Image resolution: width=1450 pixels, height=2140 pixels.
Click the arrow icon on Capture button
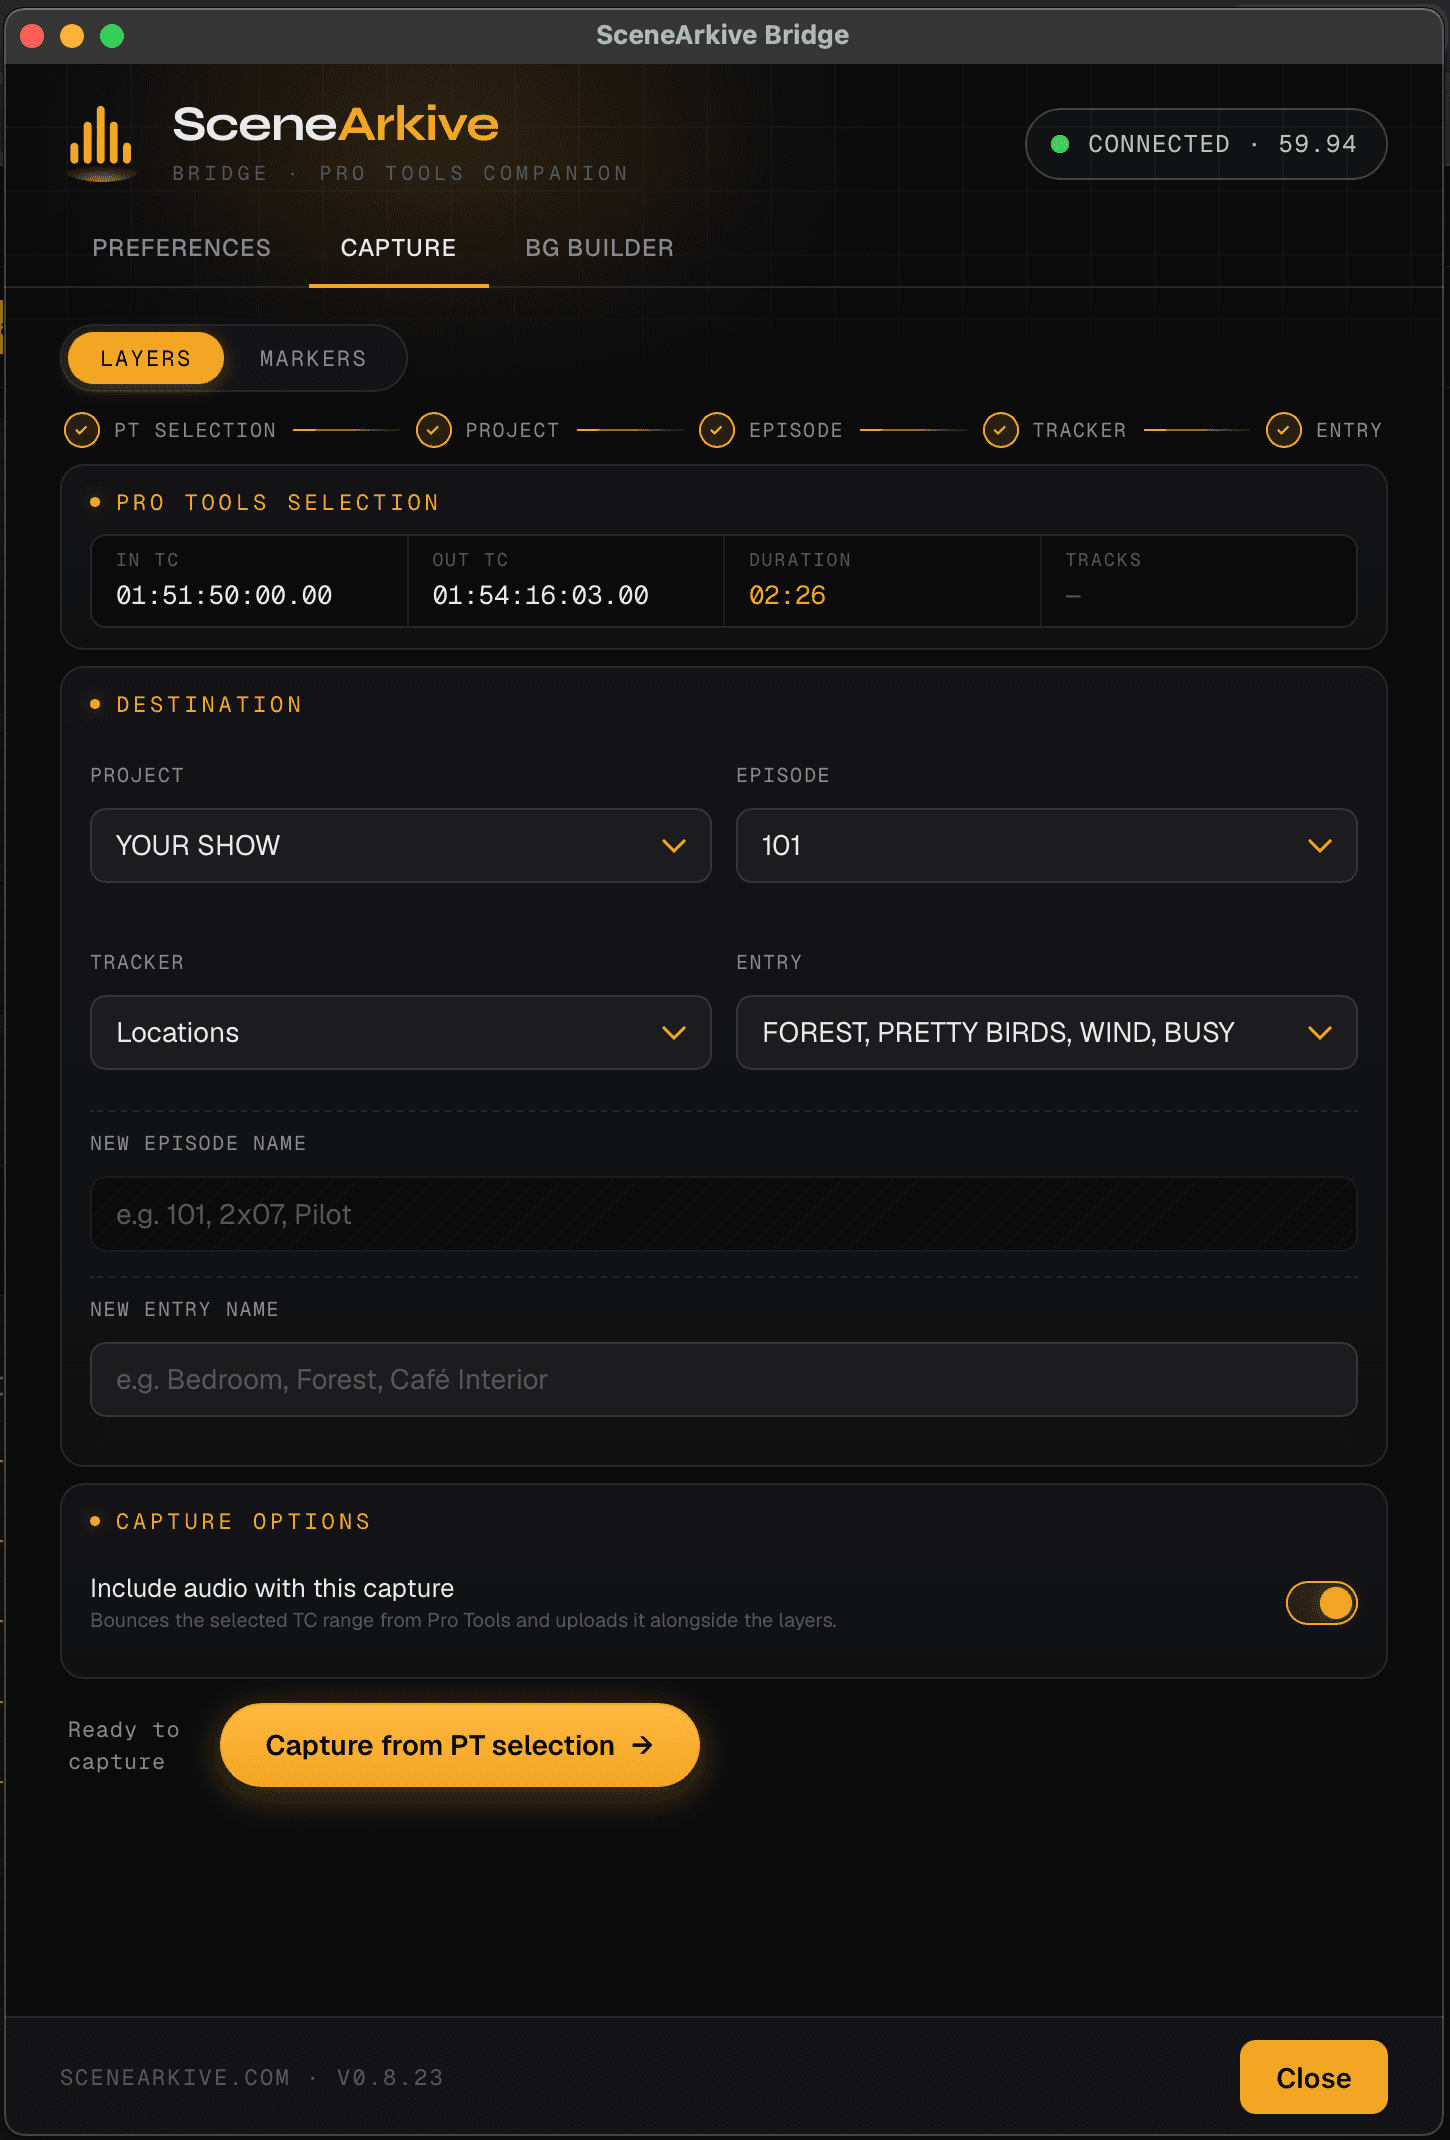[643, 1745]
